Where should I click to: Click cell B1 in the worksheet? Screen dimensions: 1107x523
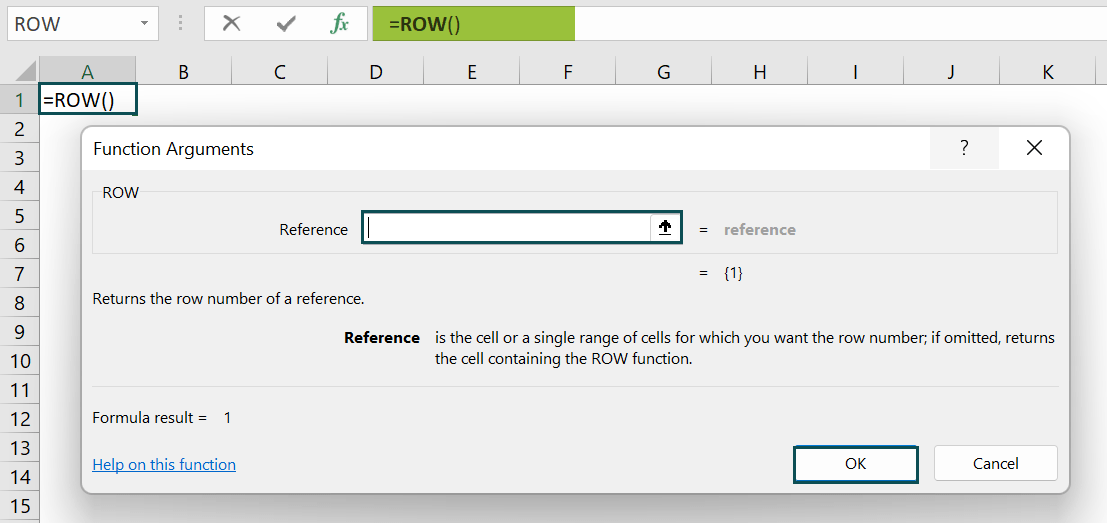pyautogui.click(x=184, y=100)
